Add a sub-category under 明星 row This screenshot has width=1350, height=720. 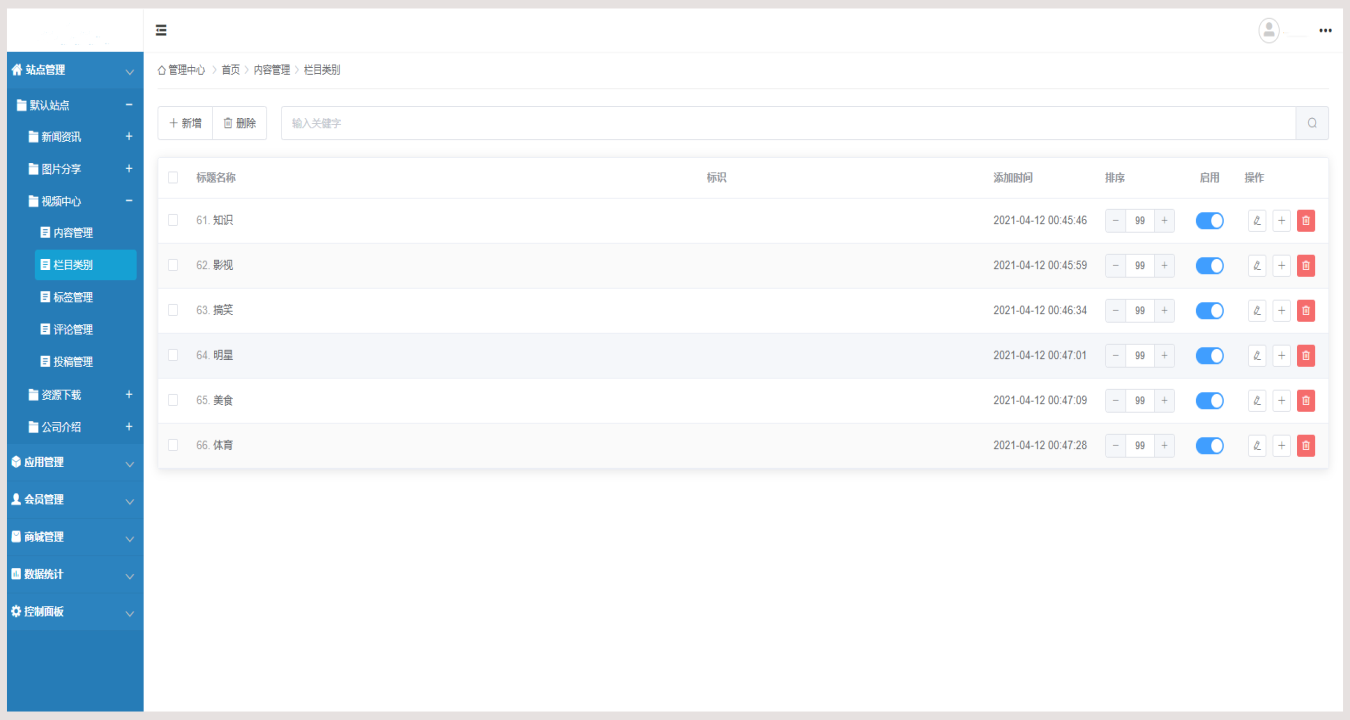click(x=1281, y=356)
